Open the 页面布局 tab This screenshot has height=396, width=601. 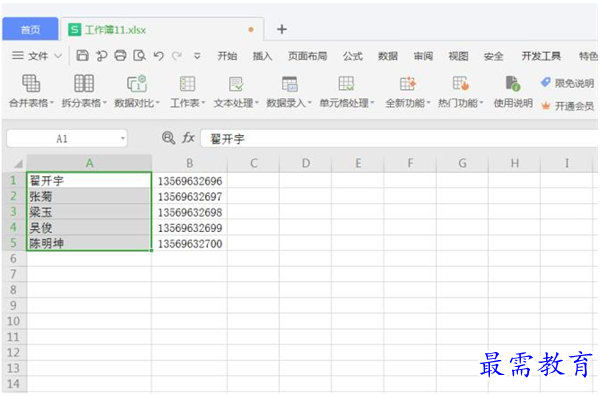point(307,56)
